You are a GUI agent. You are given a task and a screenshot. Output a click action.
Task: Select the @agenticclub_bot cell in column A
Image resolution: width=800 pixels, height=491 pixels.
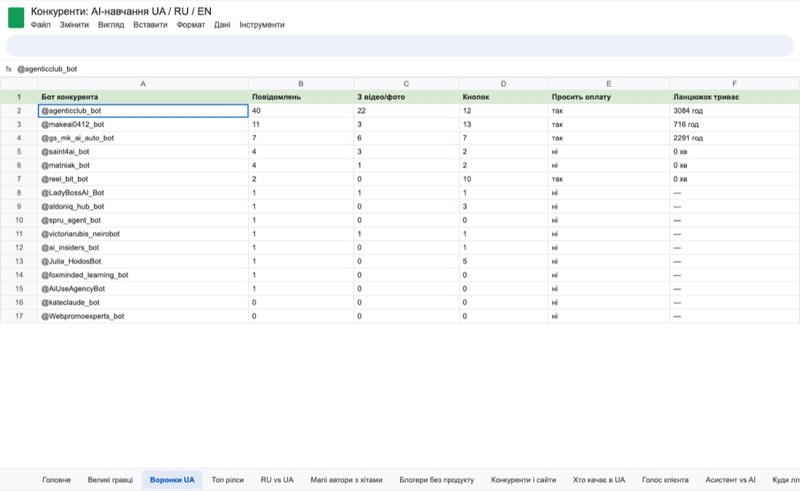tap(143, 111)
